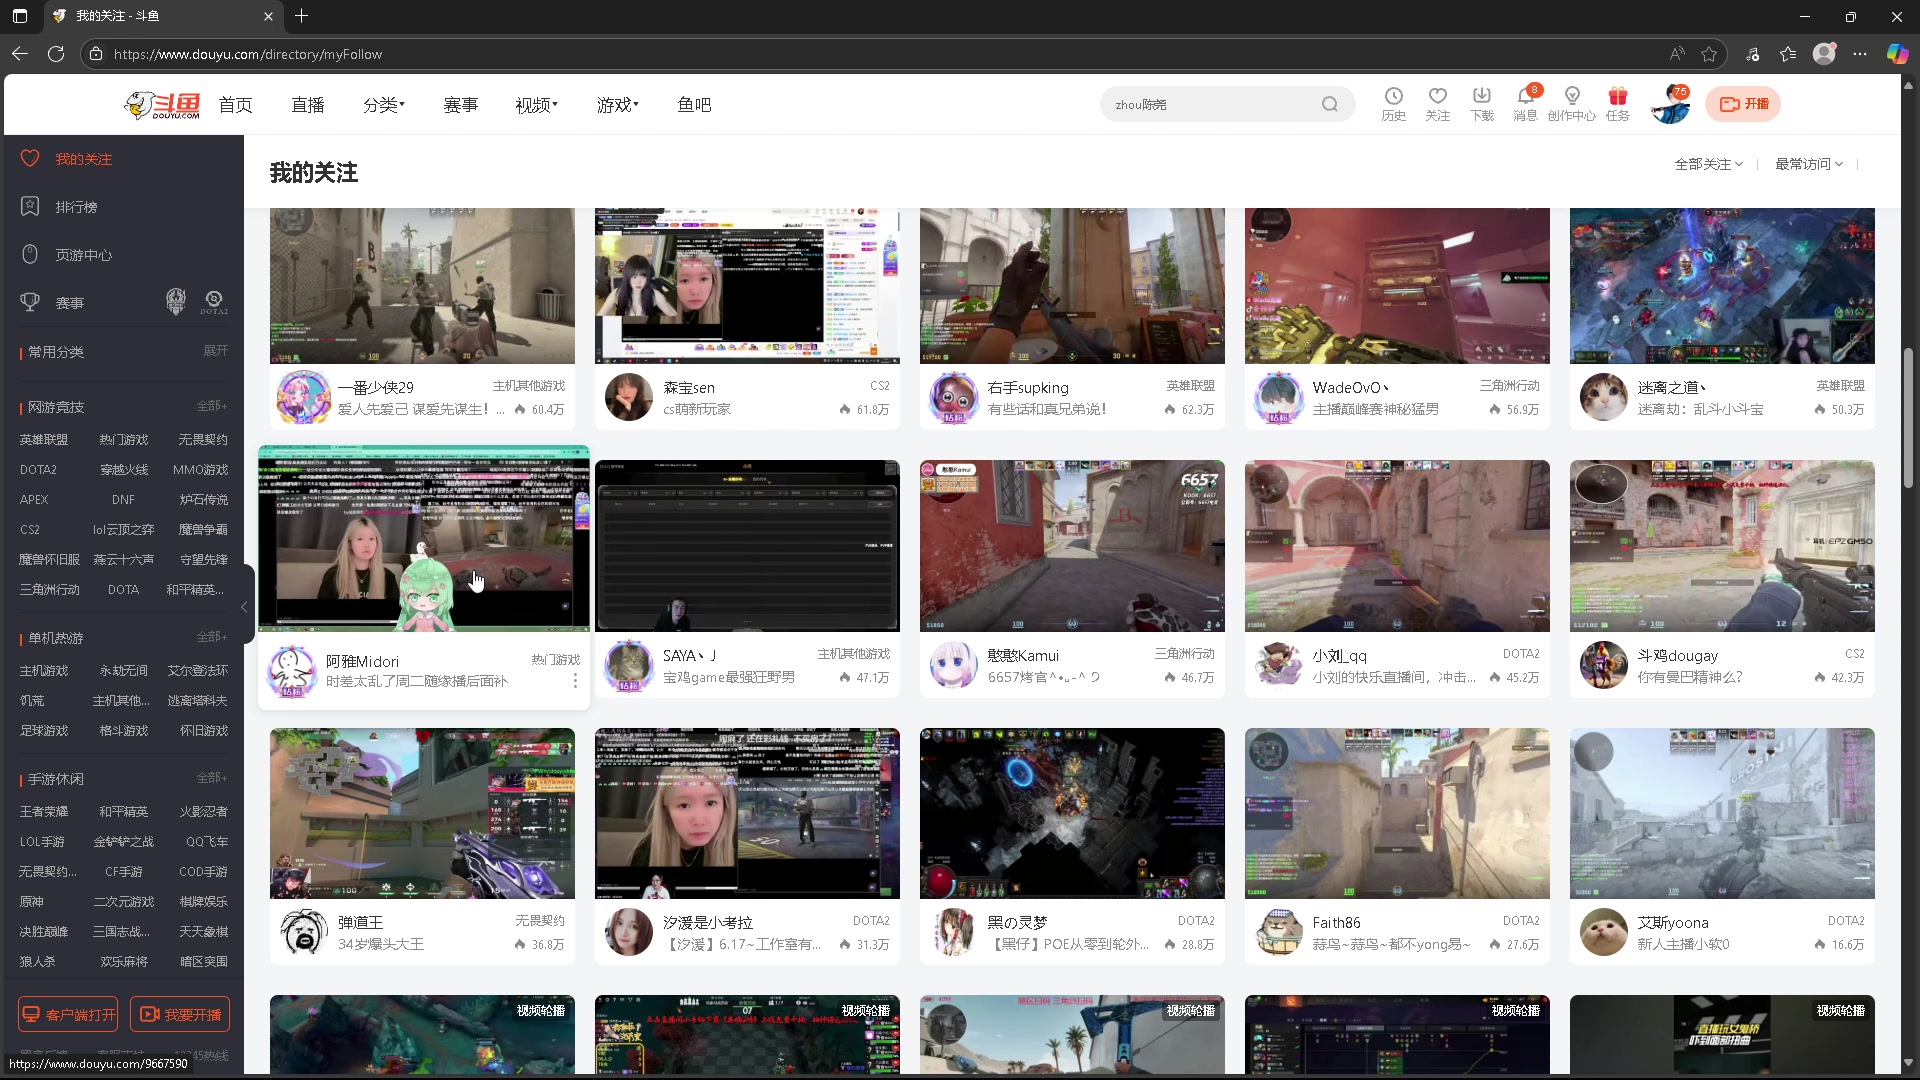
Task: Expand the 常用分类 section
Action: coord(216,351)
